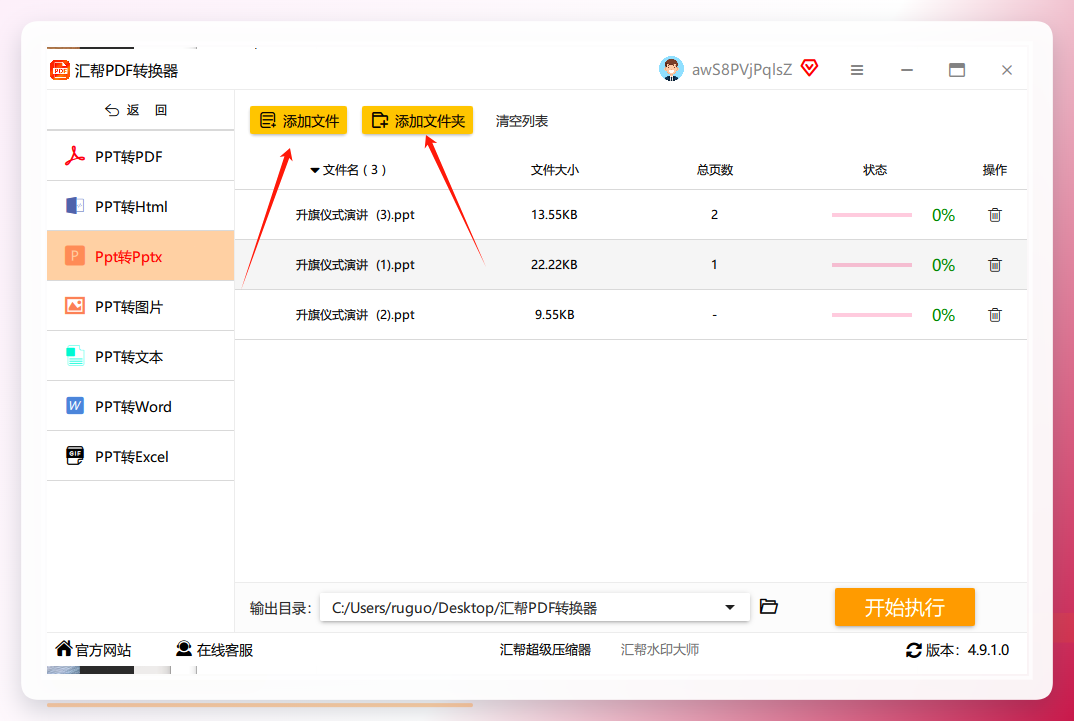Select the Ppt转Pptx sidebar item
1074x721 pixels.
140,256
